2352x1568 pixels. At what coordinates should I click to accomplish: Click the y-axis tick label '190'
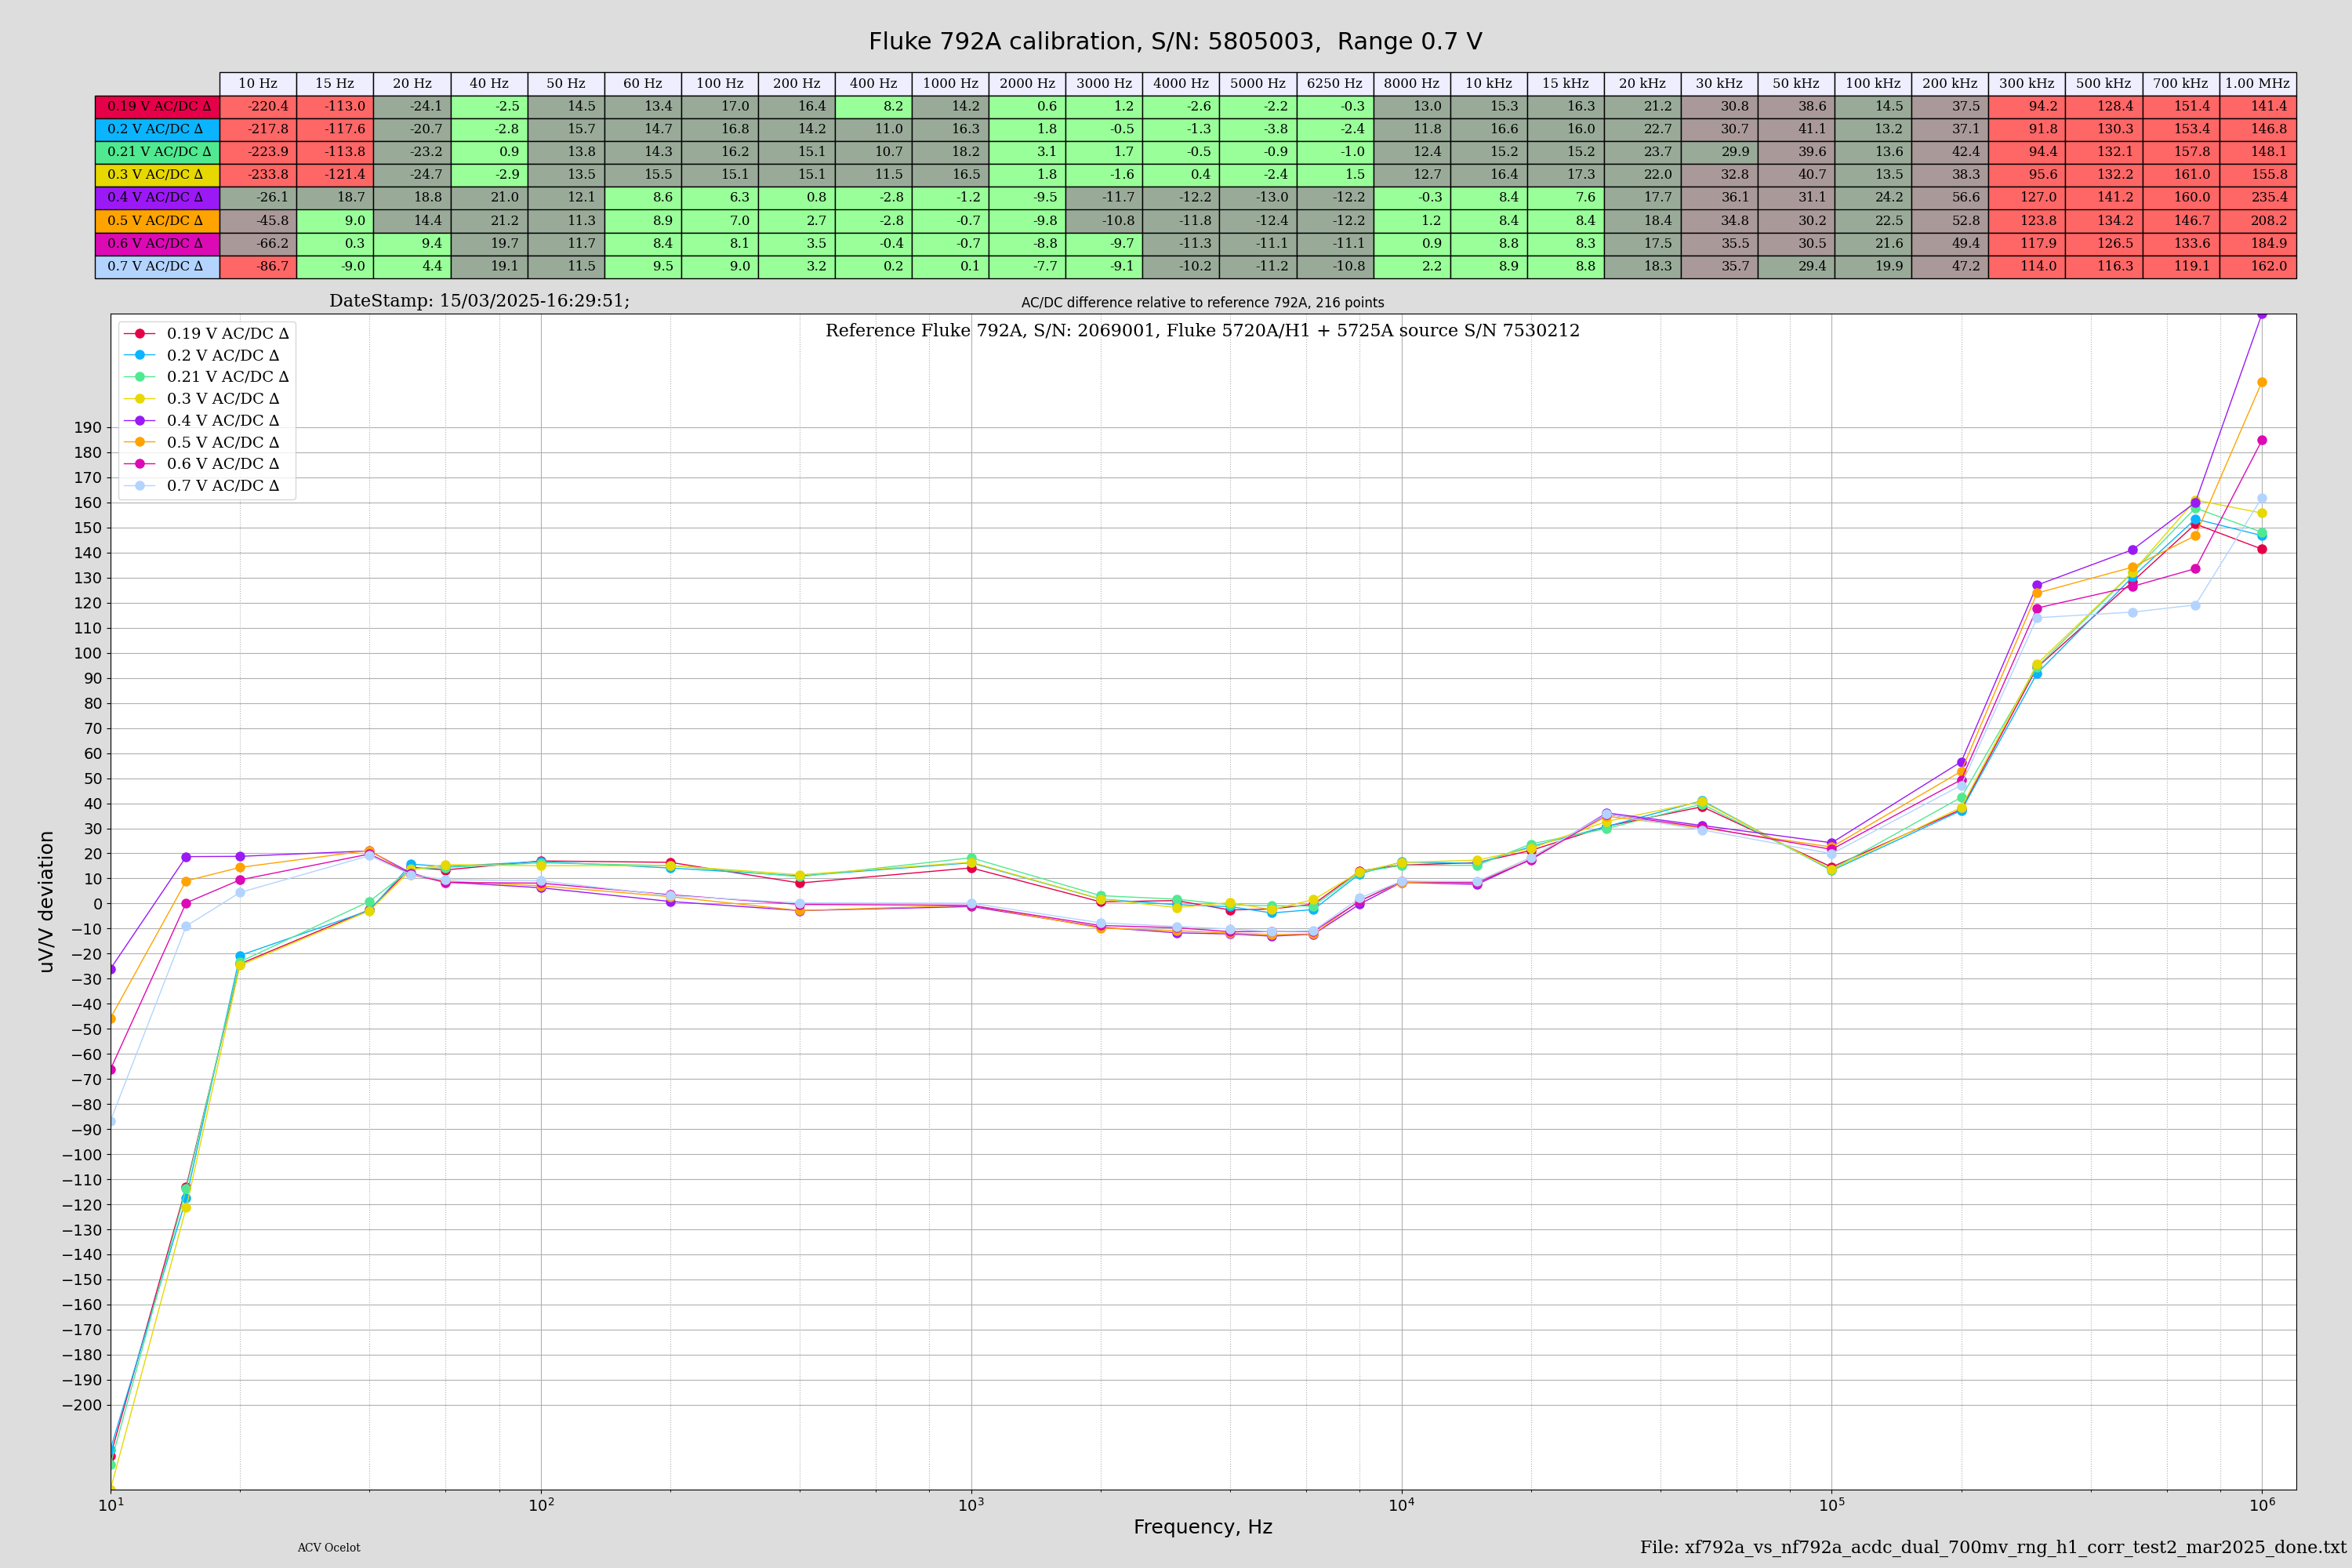[x=88, y=428]
